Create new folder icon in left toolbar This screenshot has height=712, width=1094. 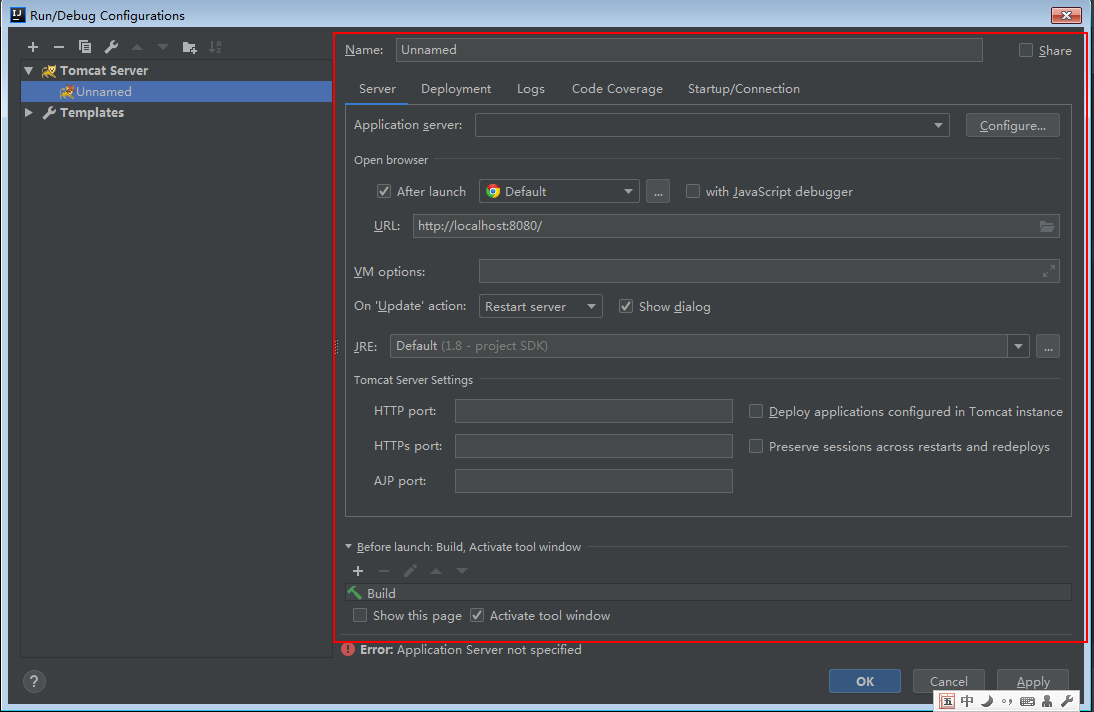(x=189, y=47)
